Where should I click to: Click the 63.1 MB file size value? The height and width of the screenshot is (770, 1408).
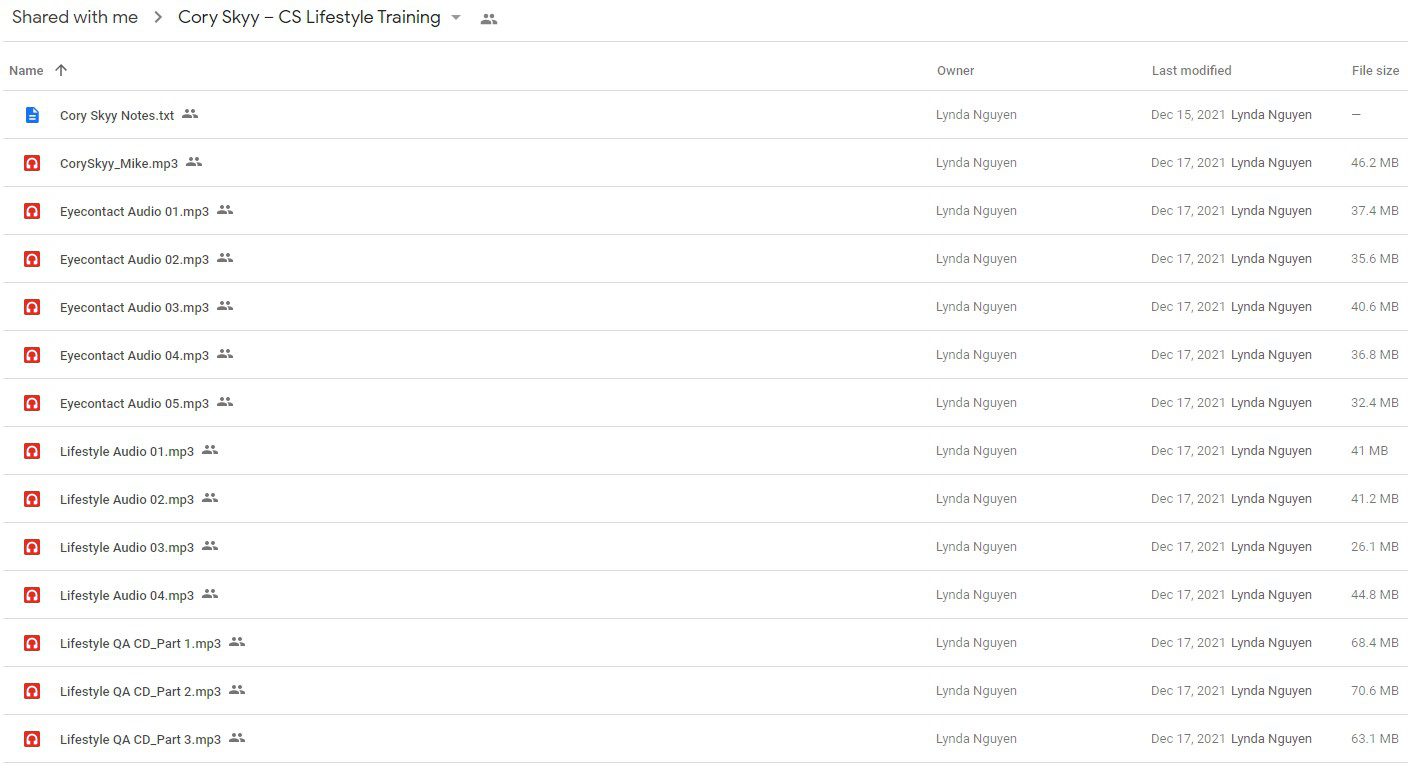click(x=1374, y=739)
